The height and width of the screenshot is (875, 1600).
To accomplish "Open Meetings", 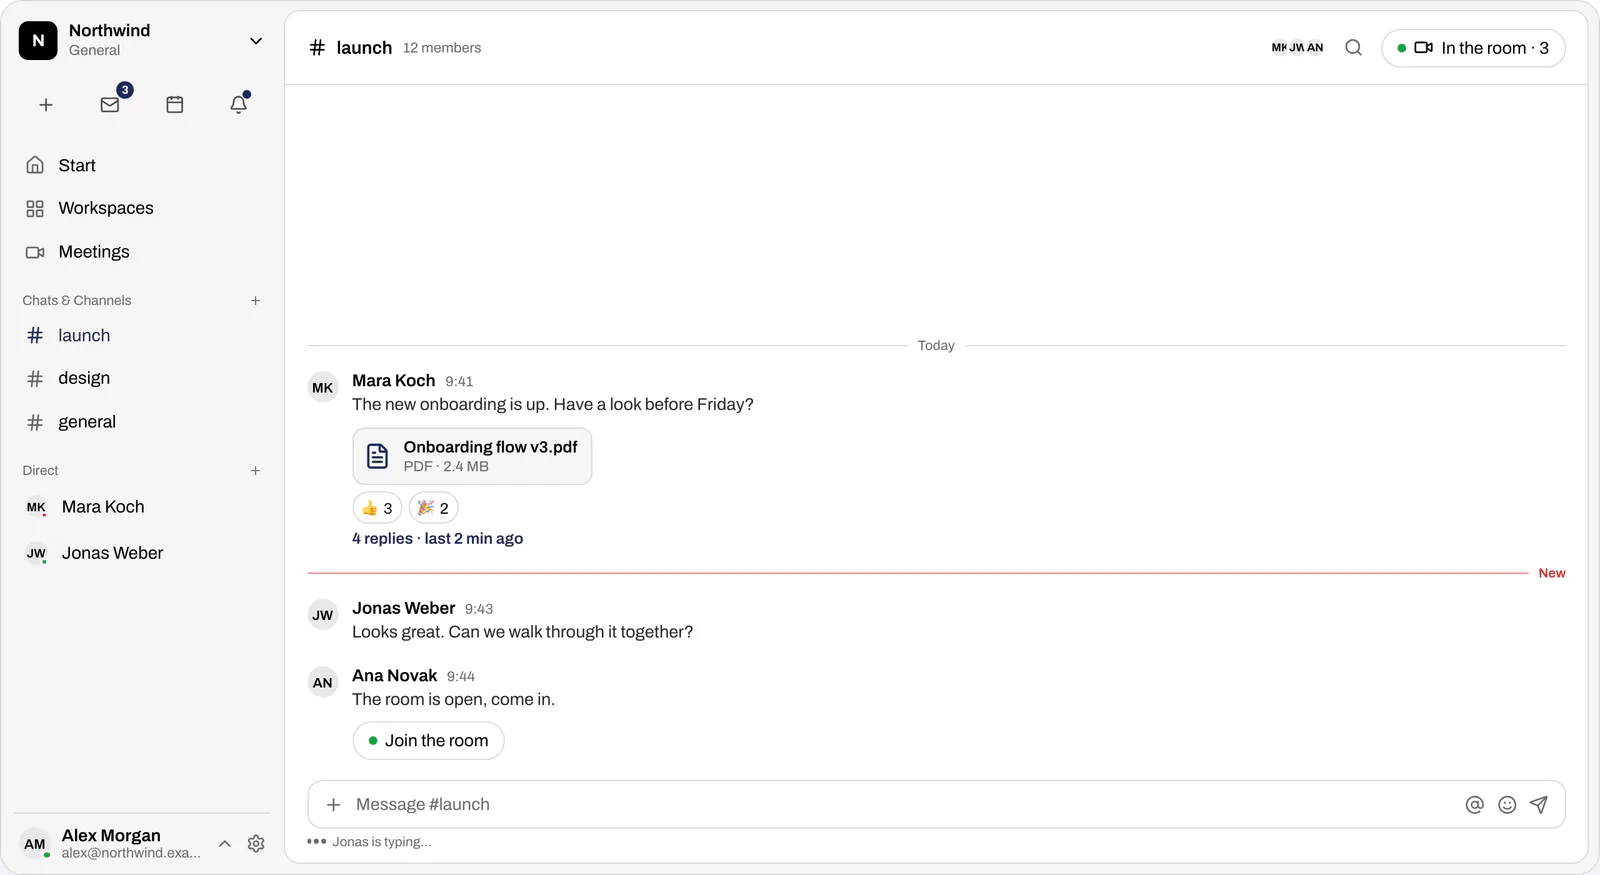I will 140,252.
